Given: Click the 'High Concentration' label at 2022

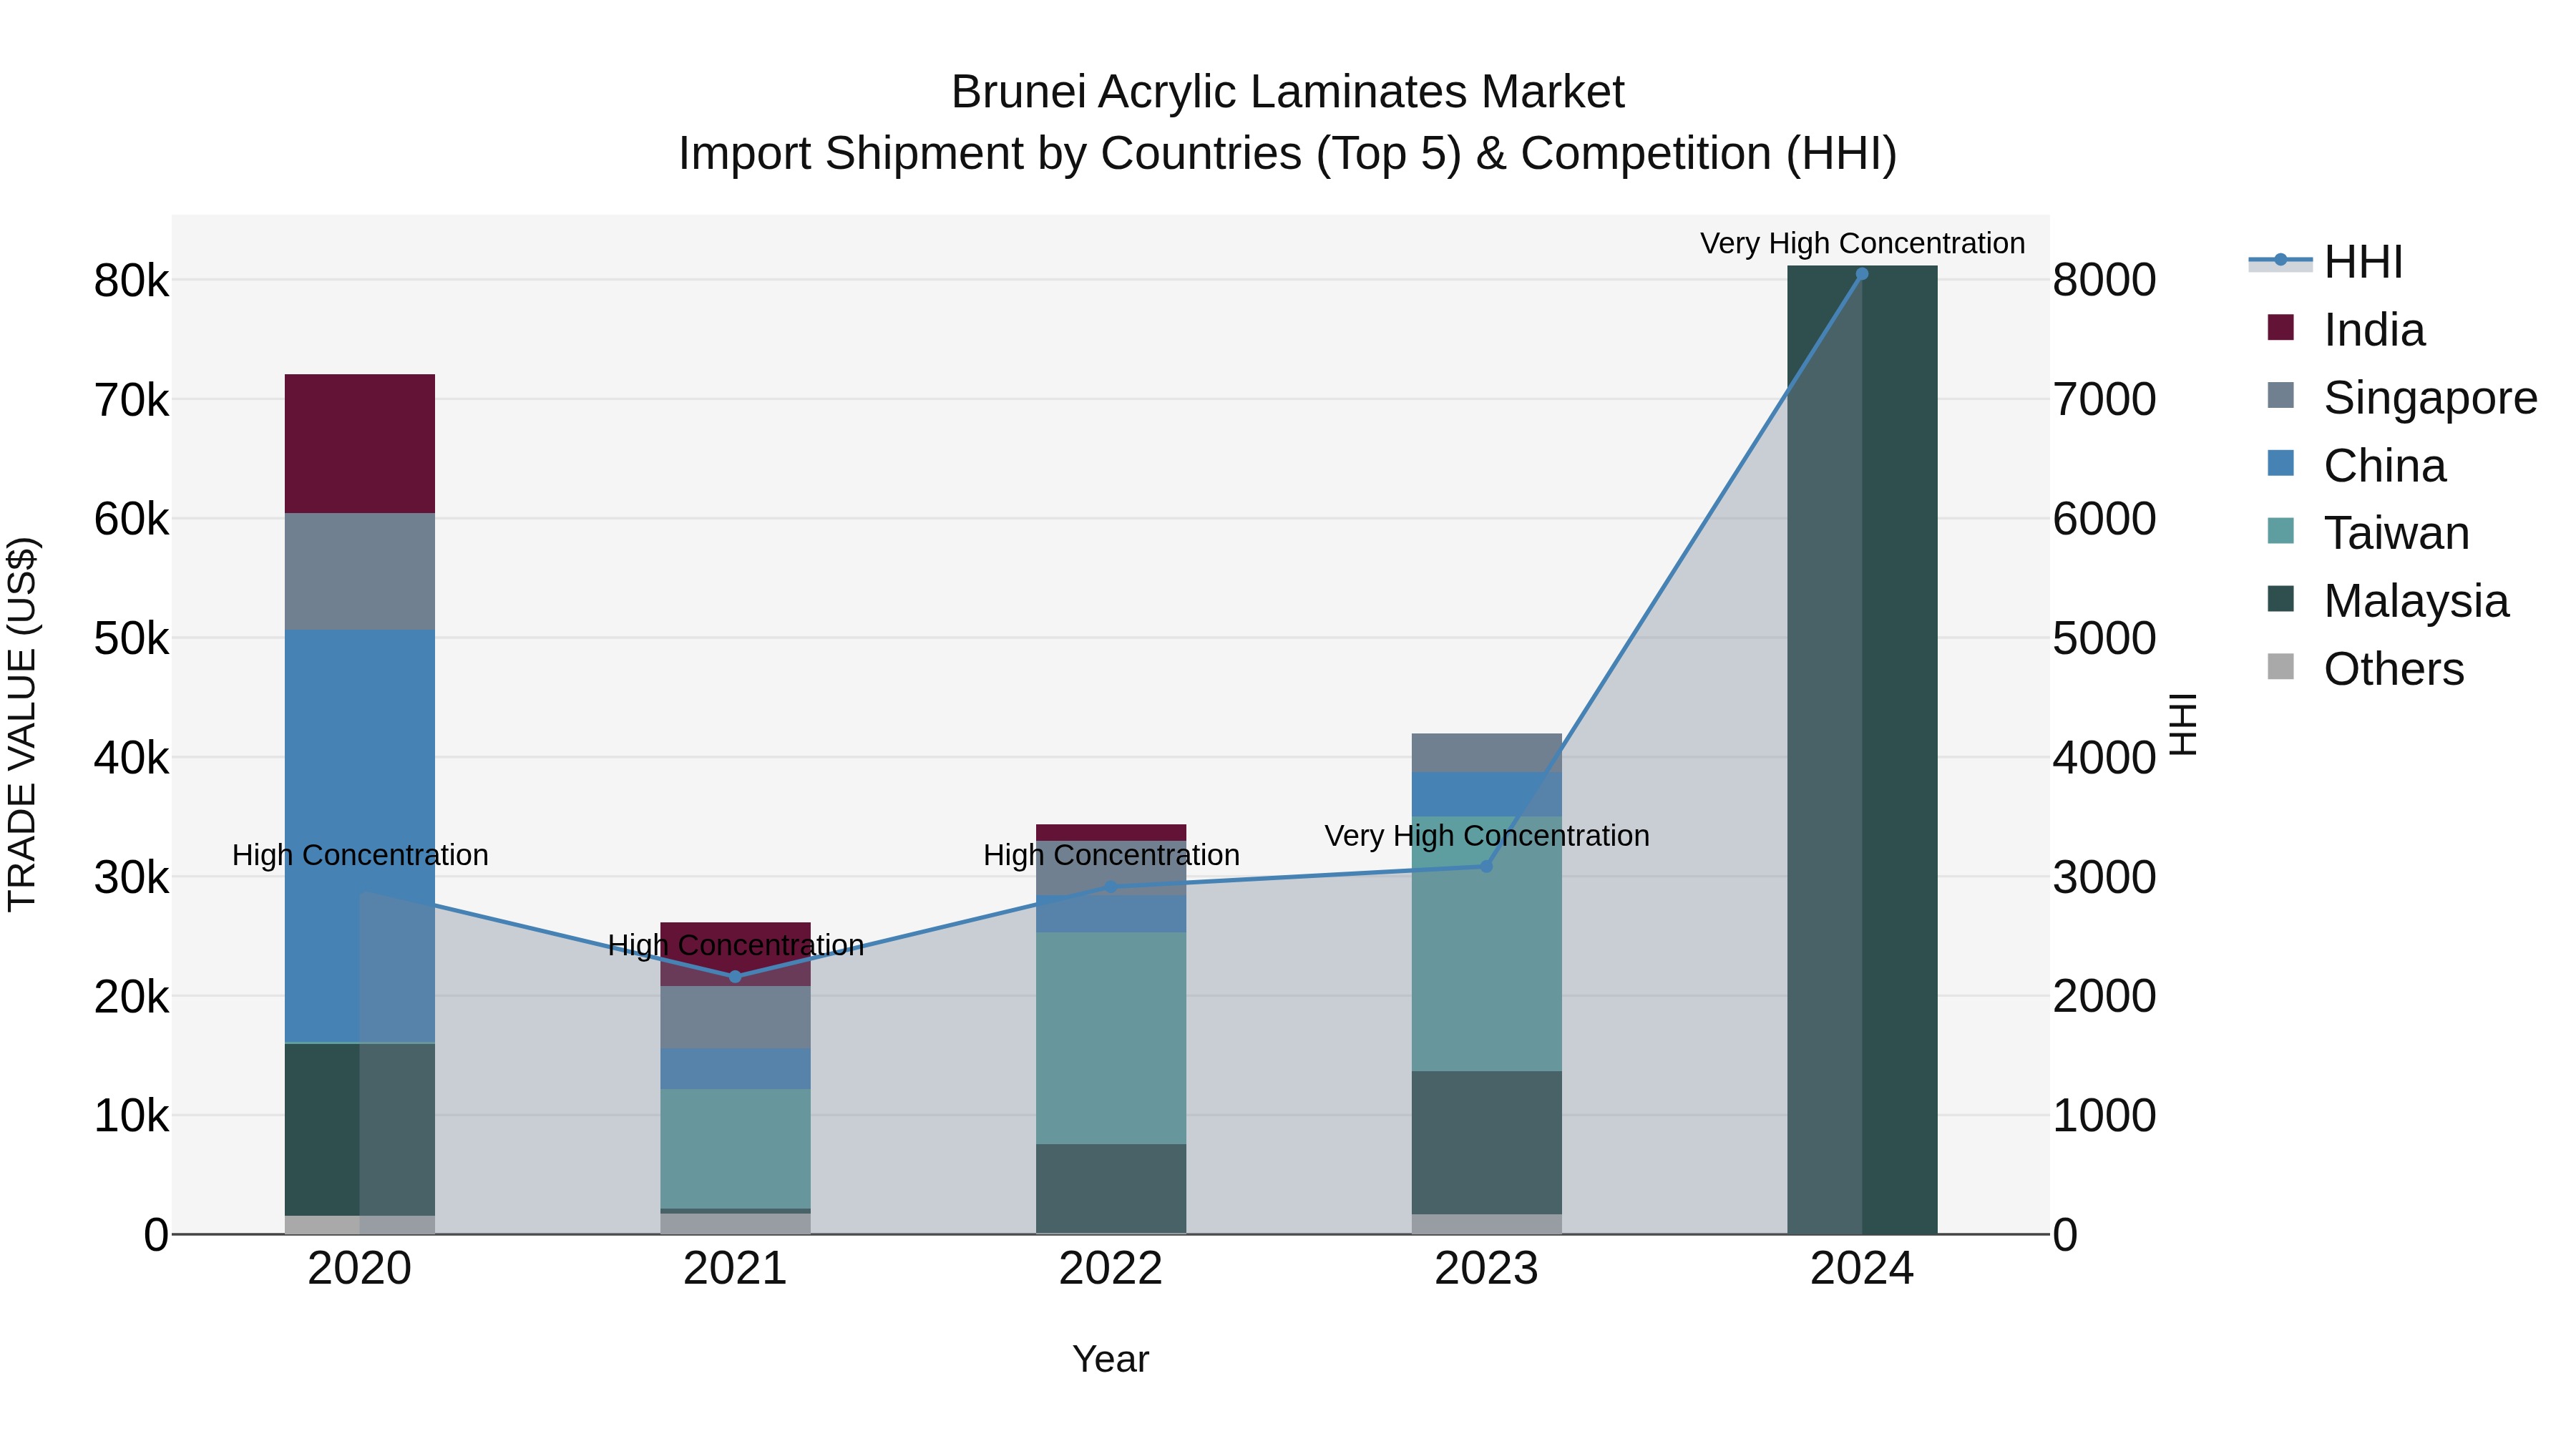Looking at the screenshot, I should tap(1111, 856).
